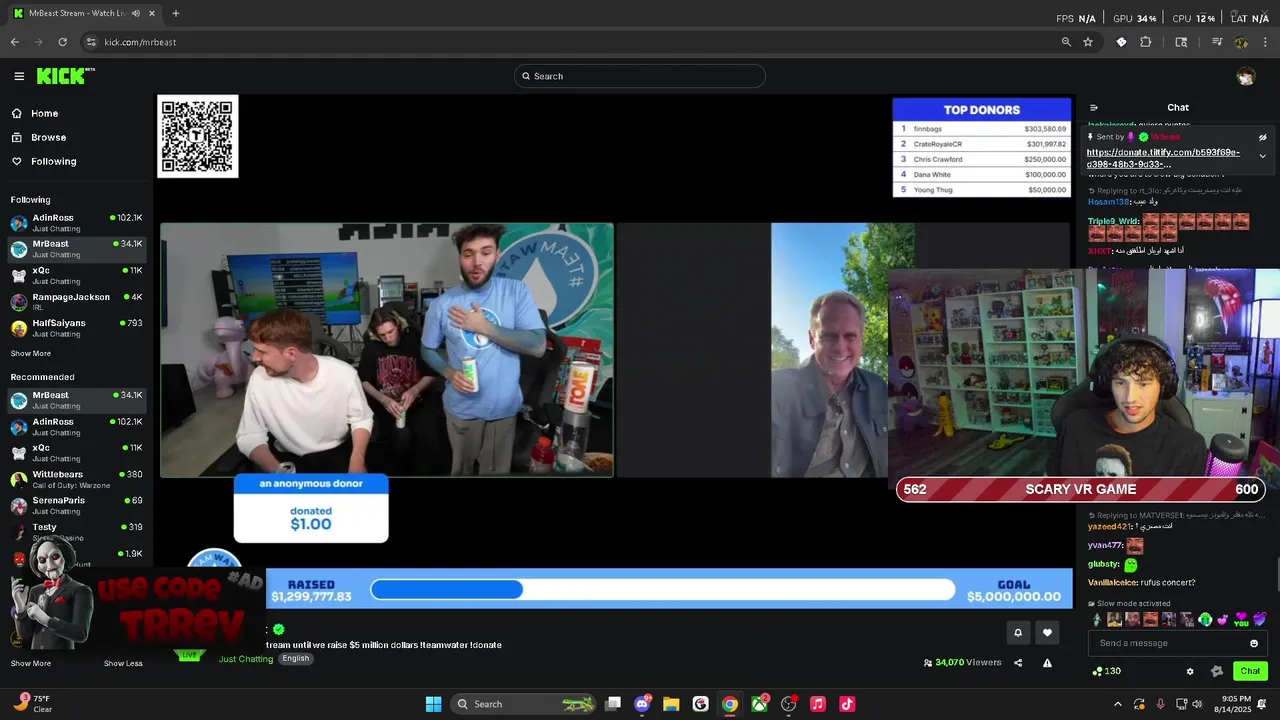
Task: Open the 75°F weather widget
Action: [x=33, y=704]
